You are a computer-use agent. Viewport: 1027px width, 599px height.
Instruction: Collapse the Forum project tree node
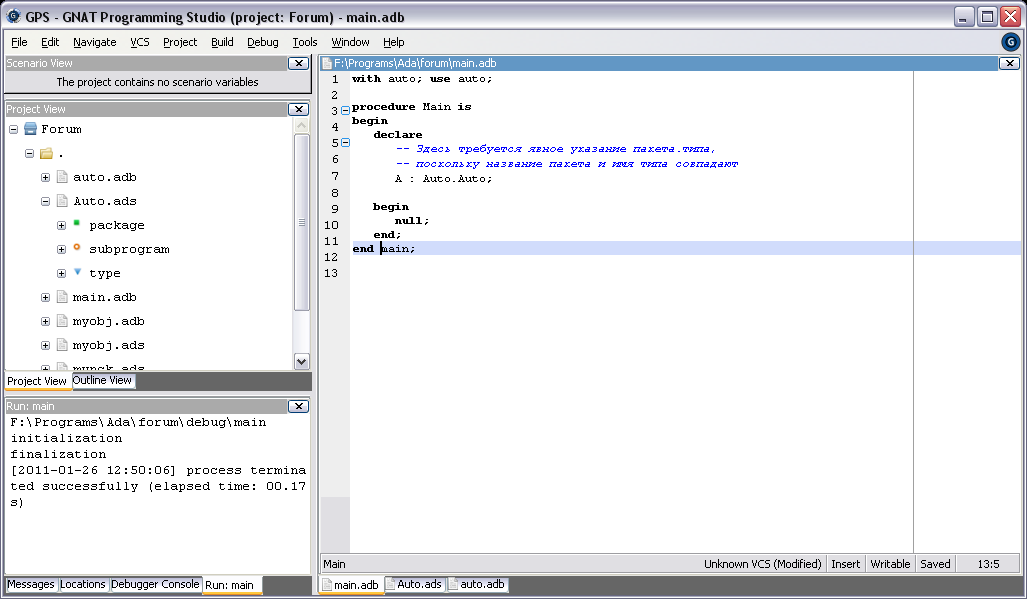click(14, 129)
